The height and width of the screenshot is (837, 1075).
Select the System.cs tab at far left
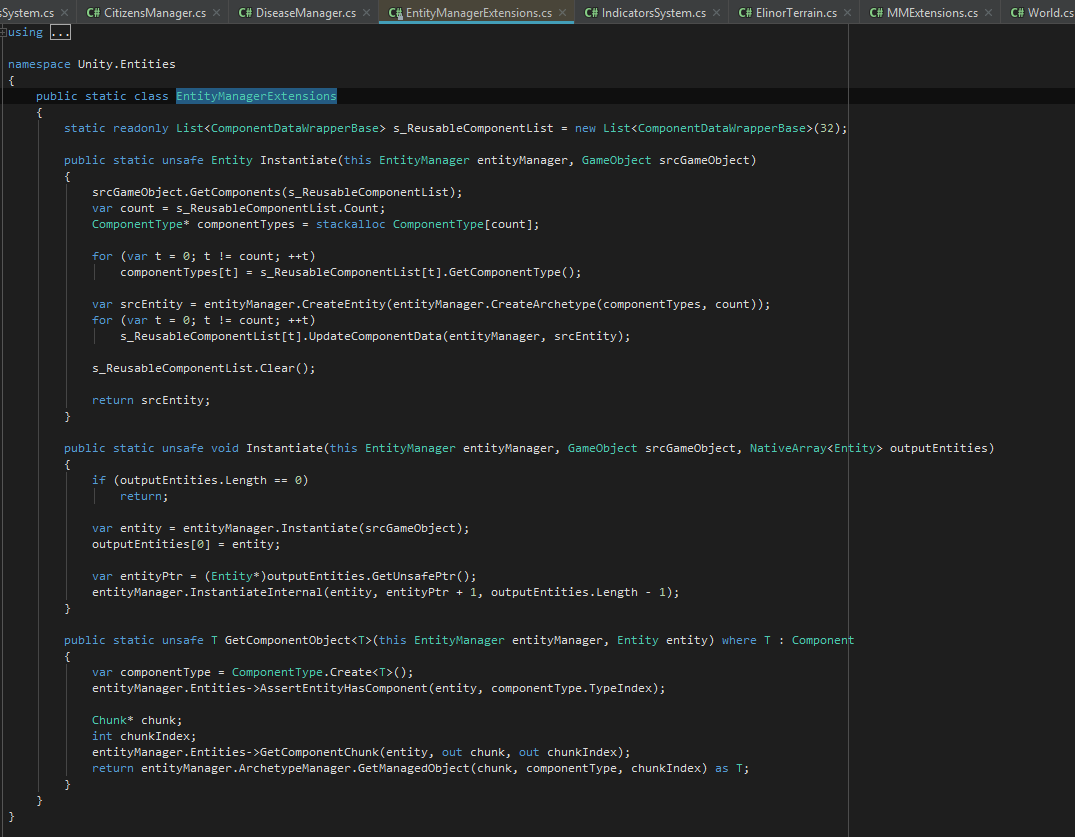pos(30,12)
